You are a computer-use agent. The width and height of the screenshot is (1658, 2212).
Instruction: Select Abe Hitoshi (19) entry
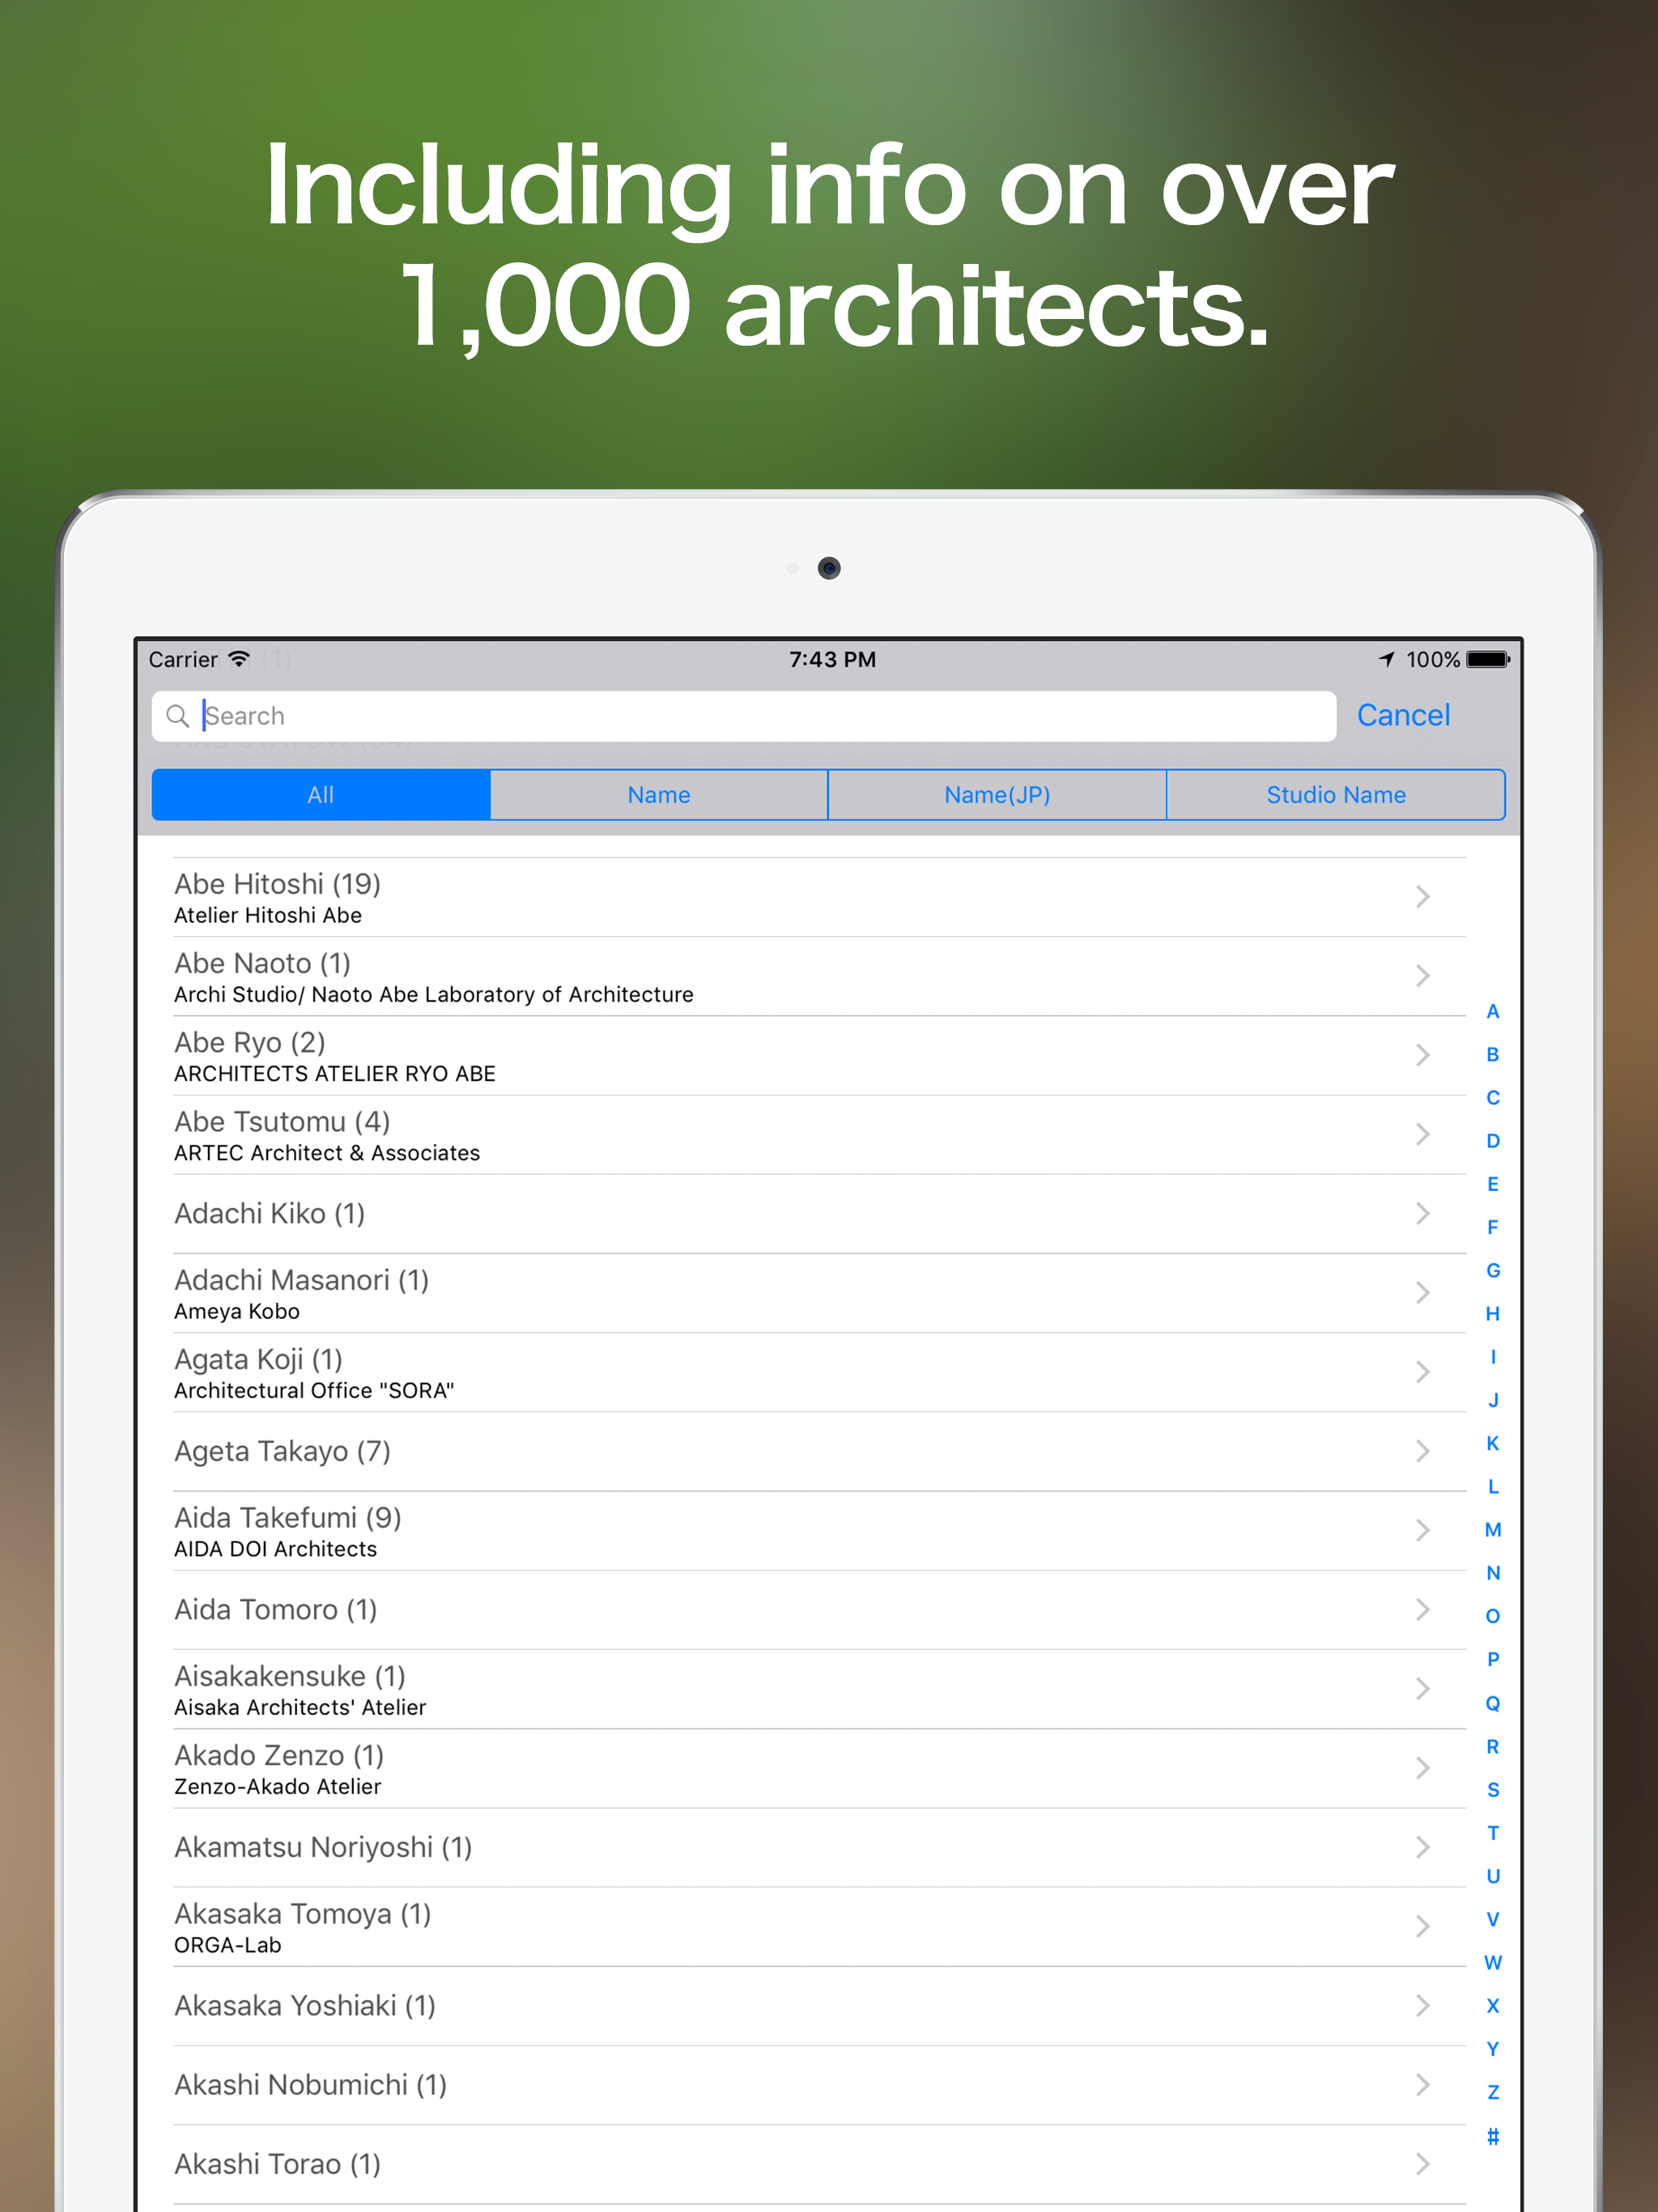tap(820, 897)
